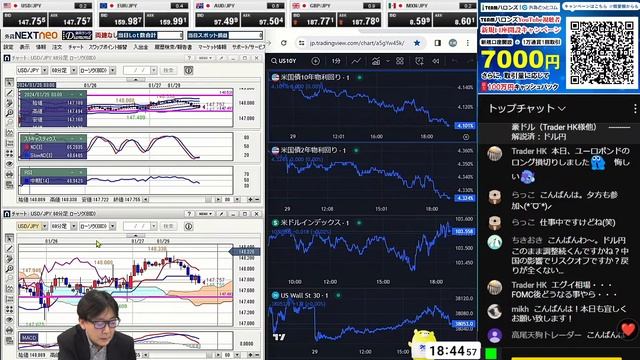
Task: Close the OHLC data box in upper chart
Action: (x=81, y=94)
